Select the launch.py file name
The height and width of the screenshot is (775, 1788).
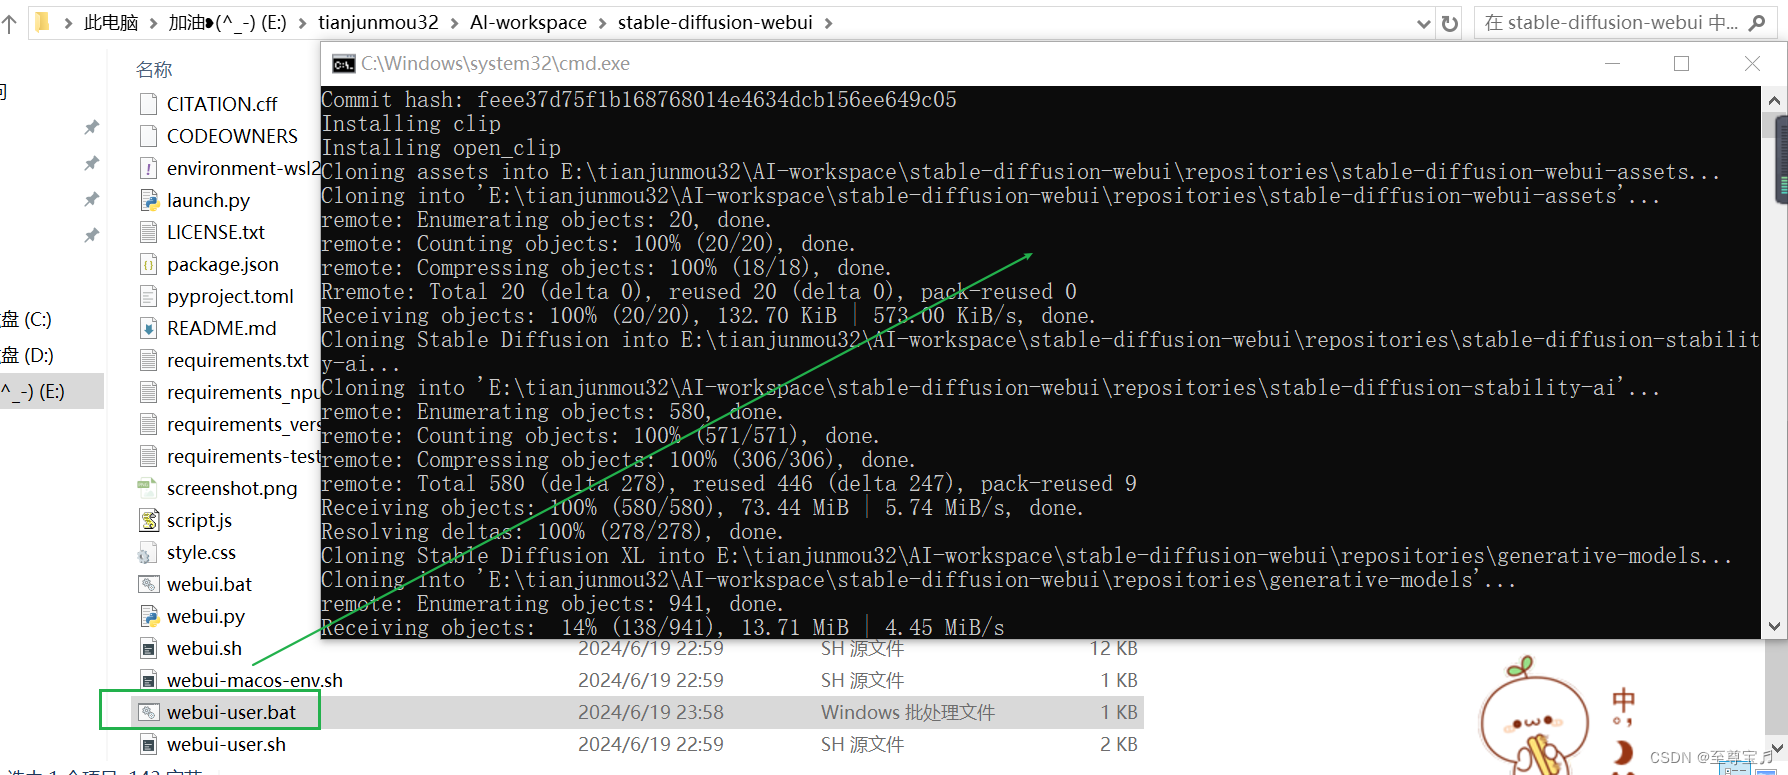coord(208,200)
